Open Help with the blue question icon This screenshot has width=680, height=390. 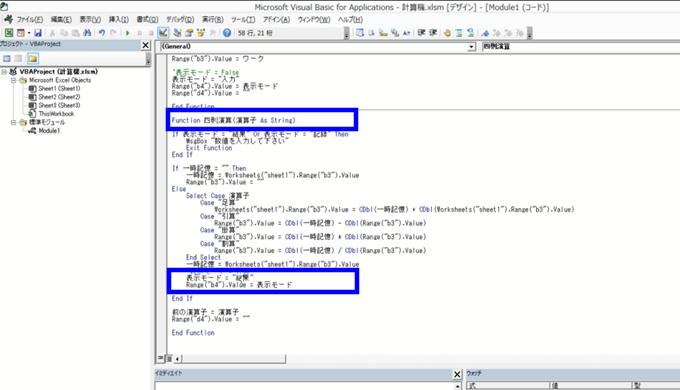pos(226,33)
